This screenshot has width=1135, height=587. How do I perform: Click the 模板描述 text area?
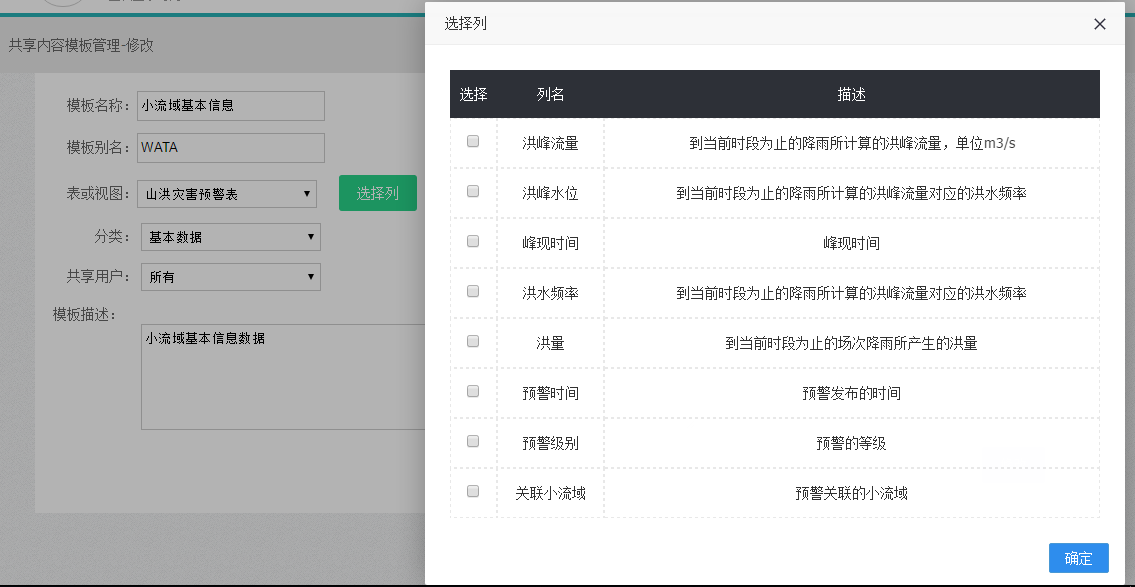283,375
